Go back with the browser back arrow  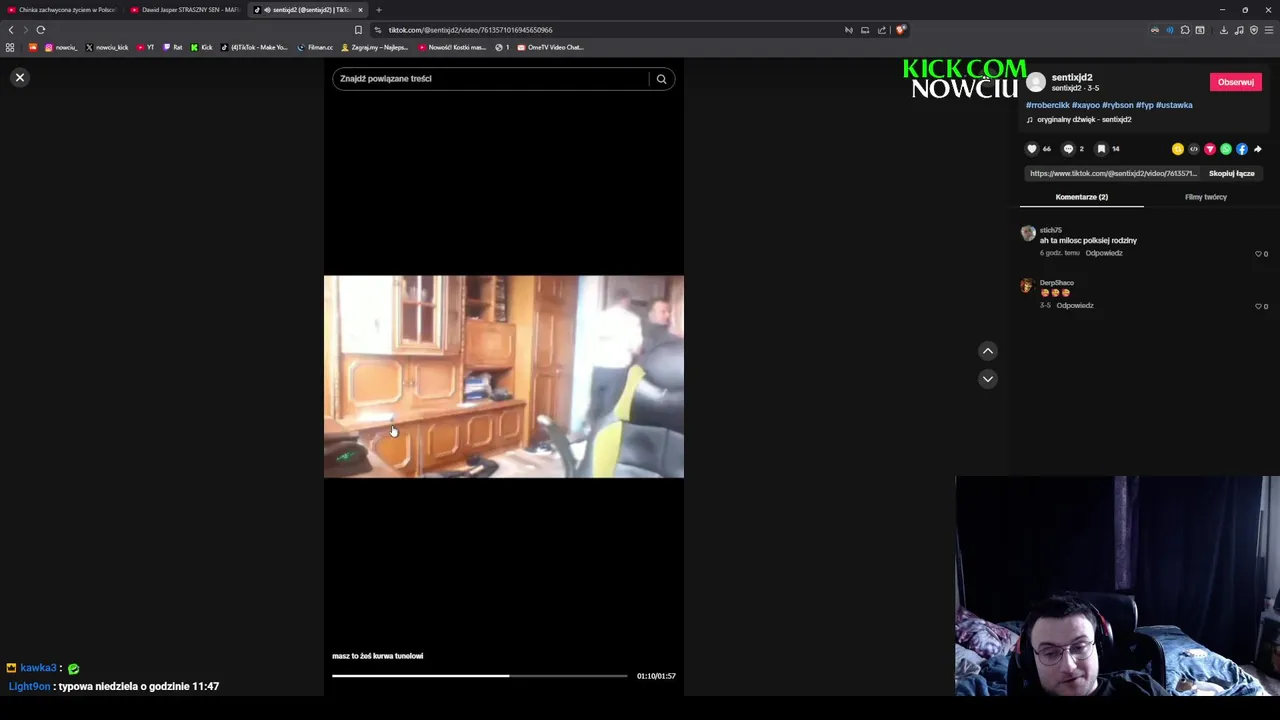click(x=11, y=30)
